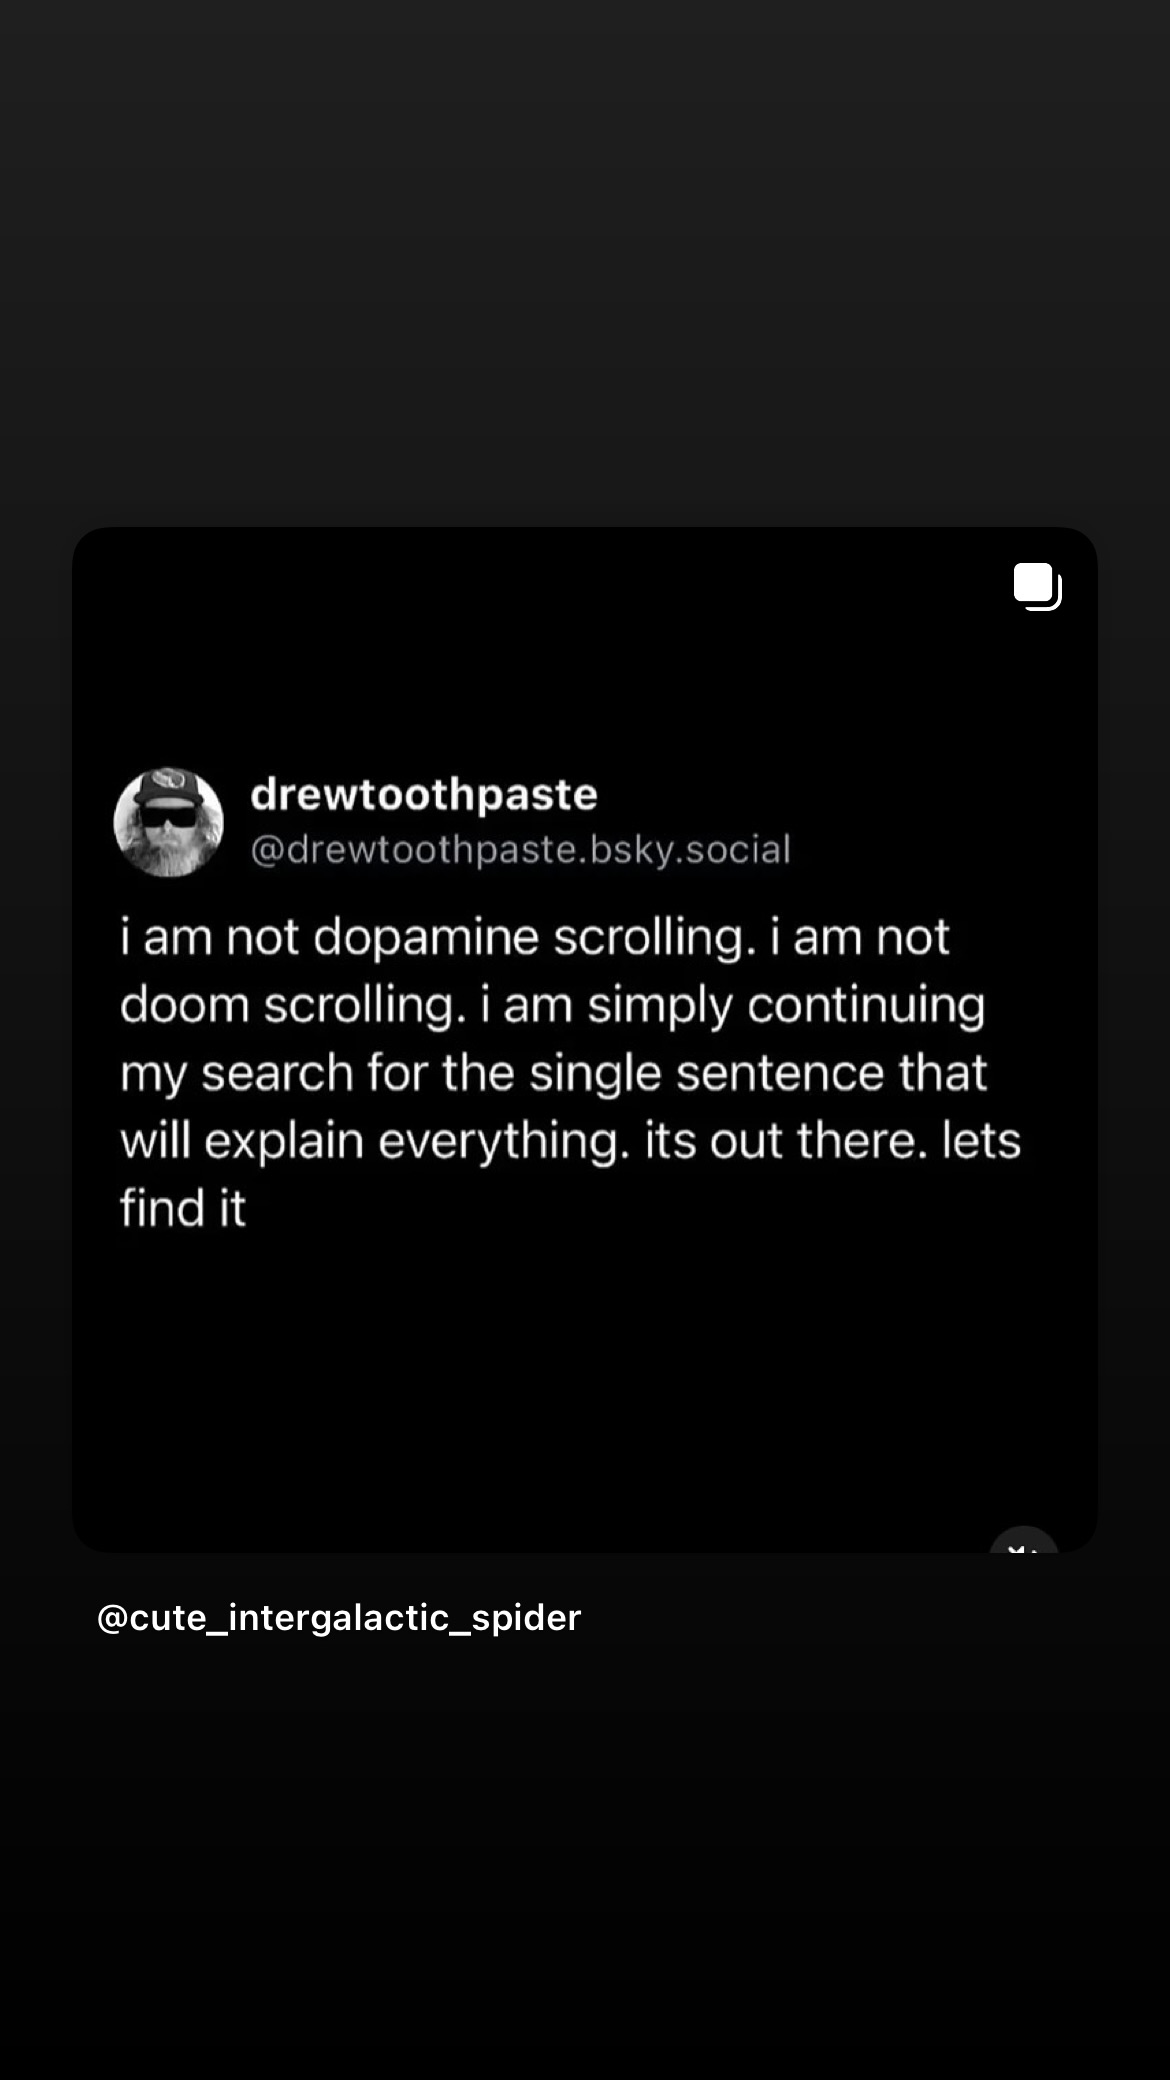
Task: Select the line 'doom scrolling. i am simply continuing'
Action: point(553,1006)
